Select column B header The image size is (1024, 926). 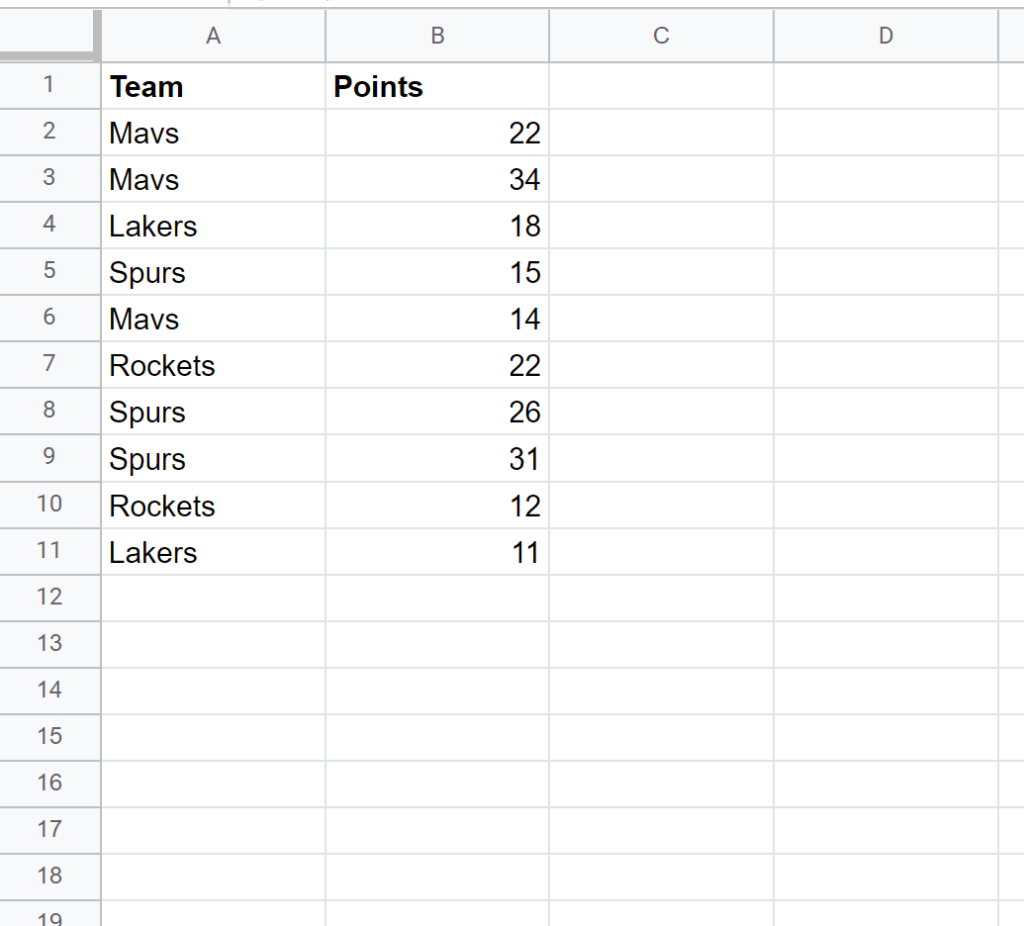(436, 36)
